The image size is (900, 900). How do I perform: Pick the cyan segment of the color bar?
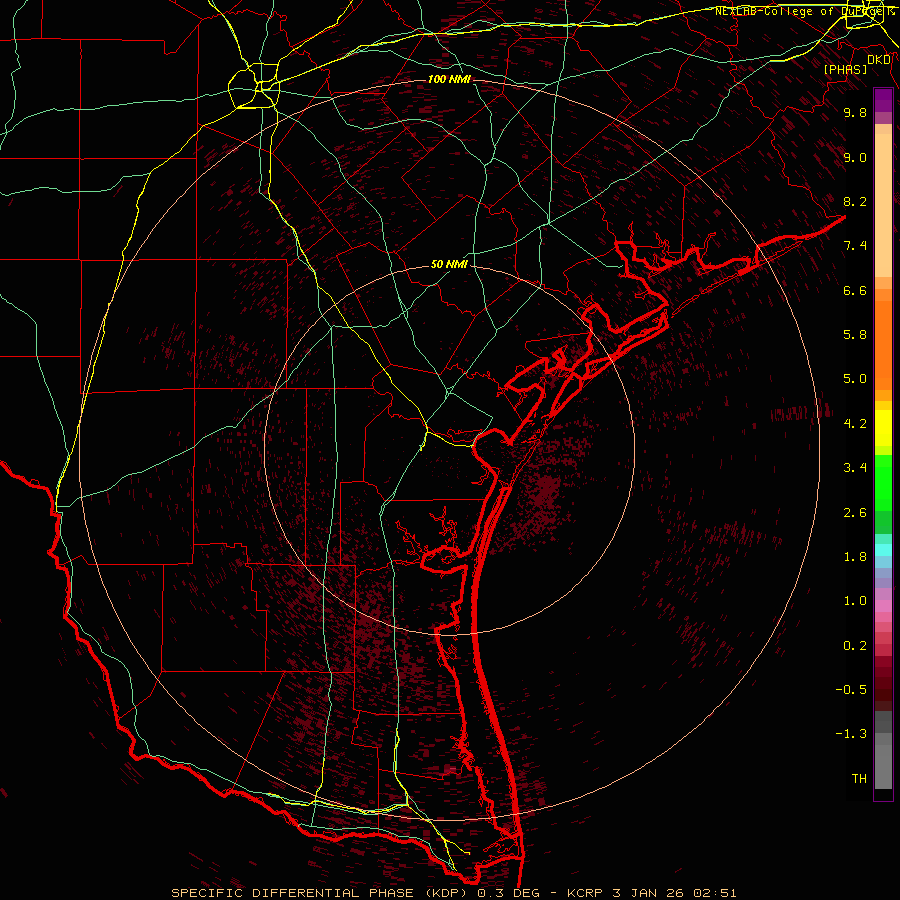[x=883, y=549]
